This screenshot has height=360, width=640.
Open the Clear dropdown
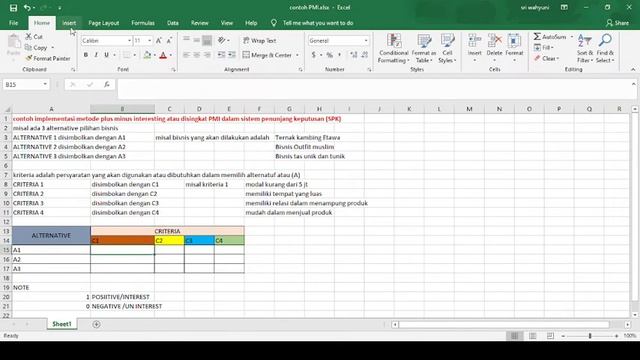tap(546, 58)
